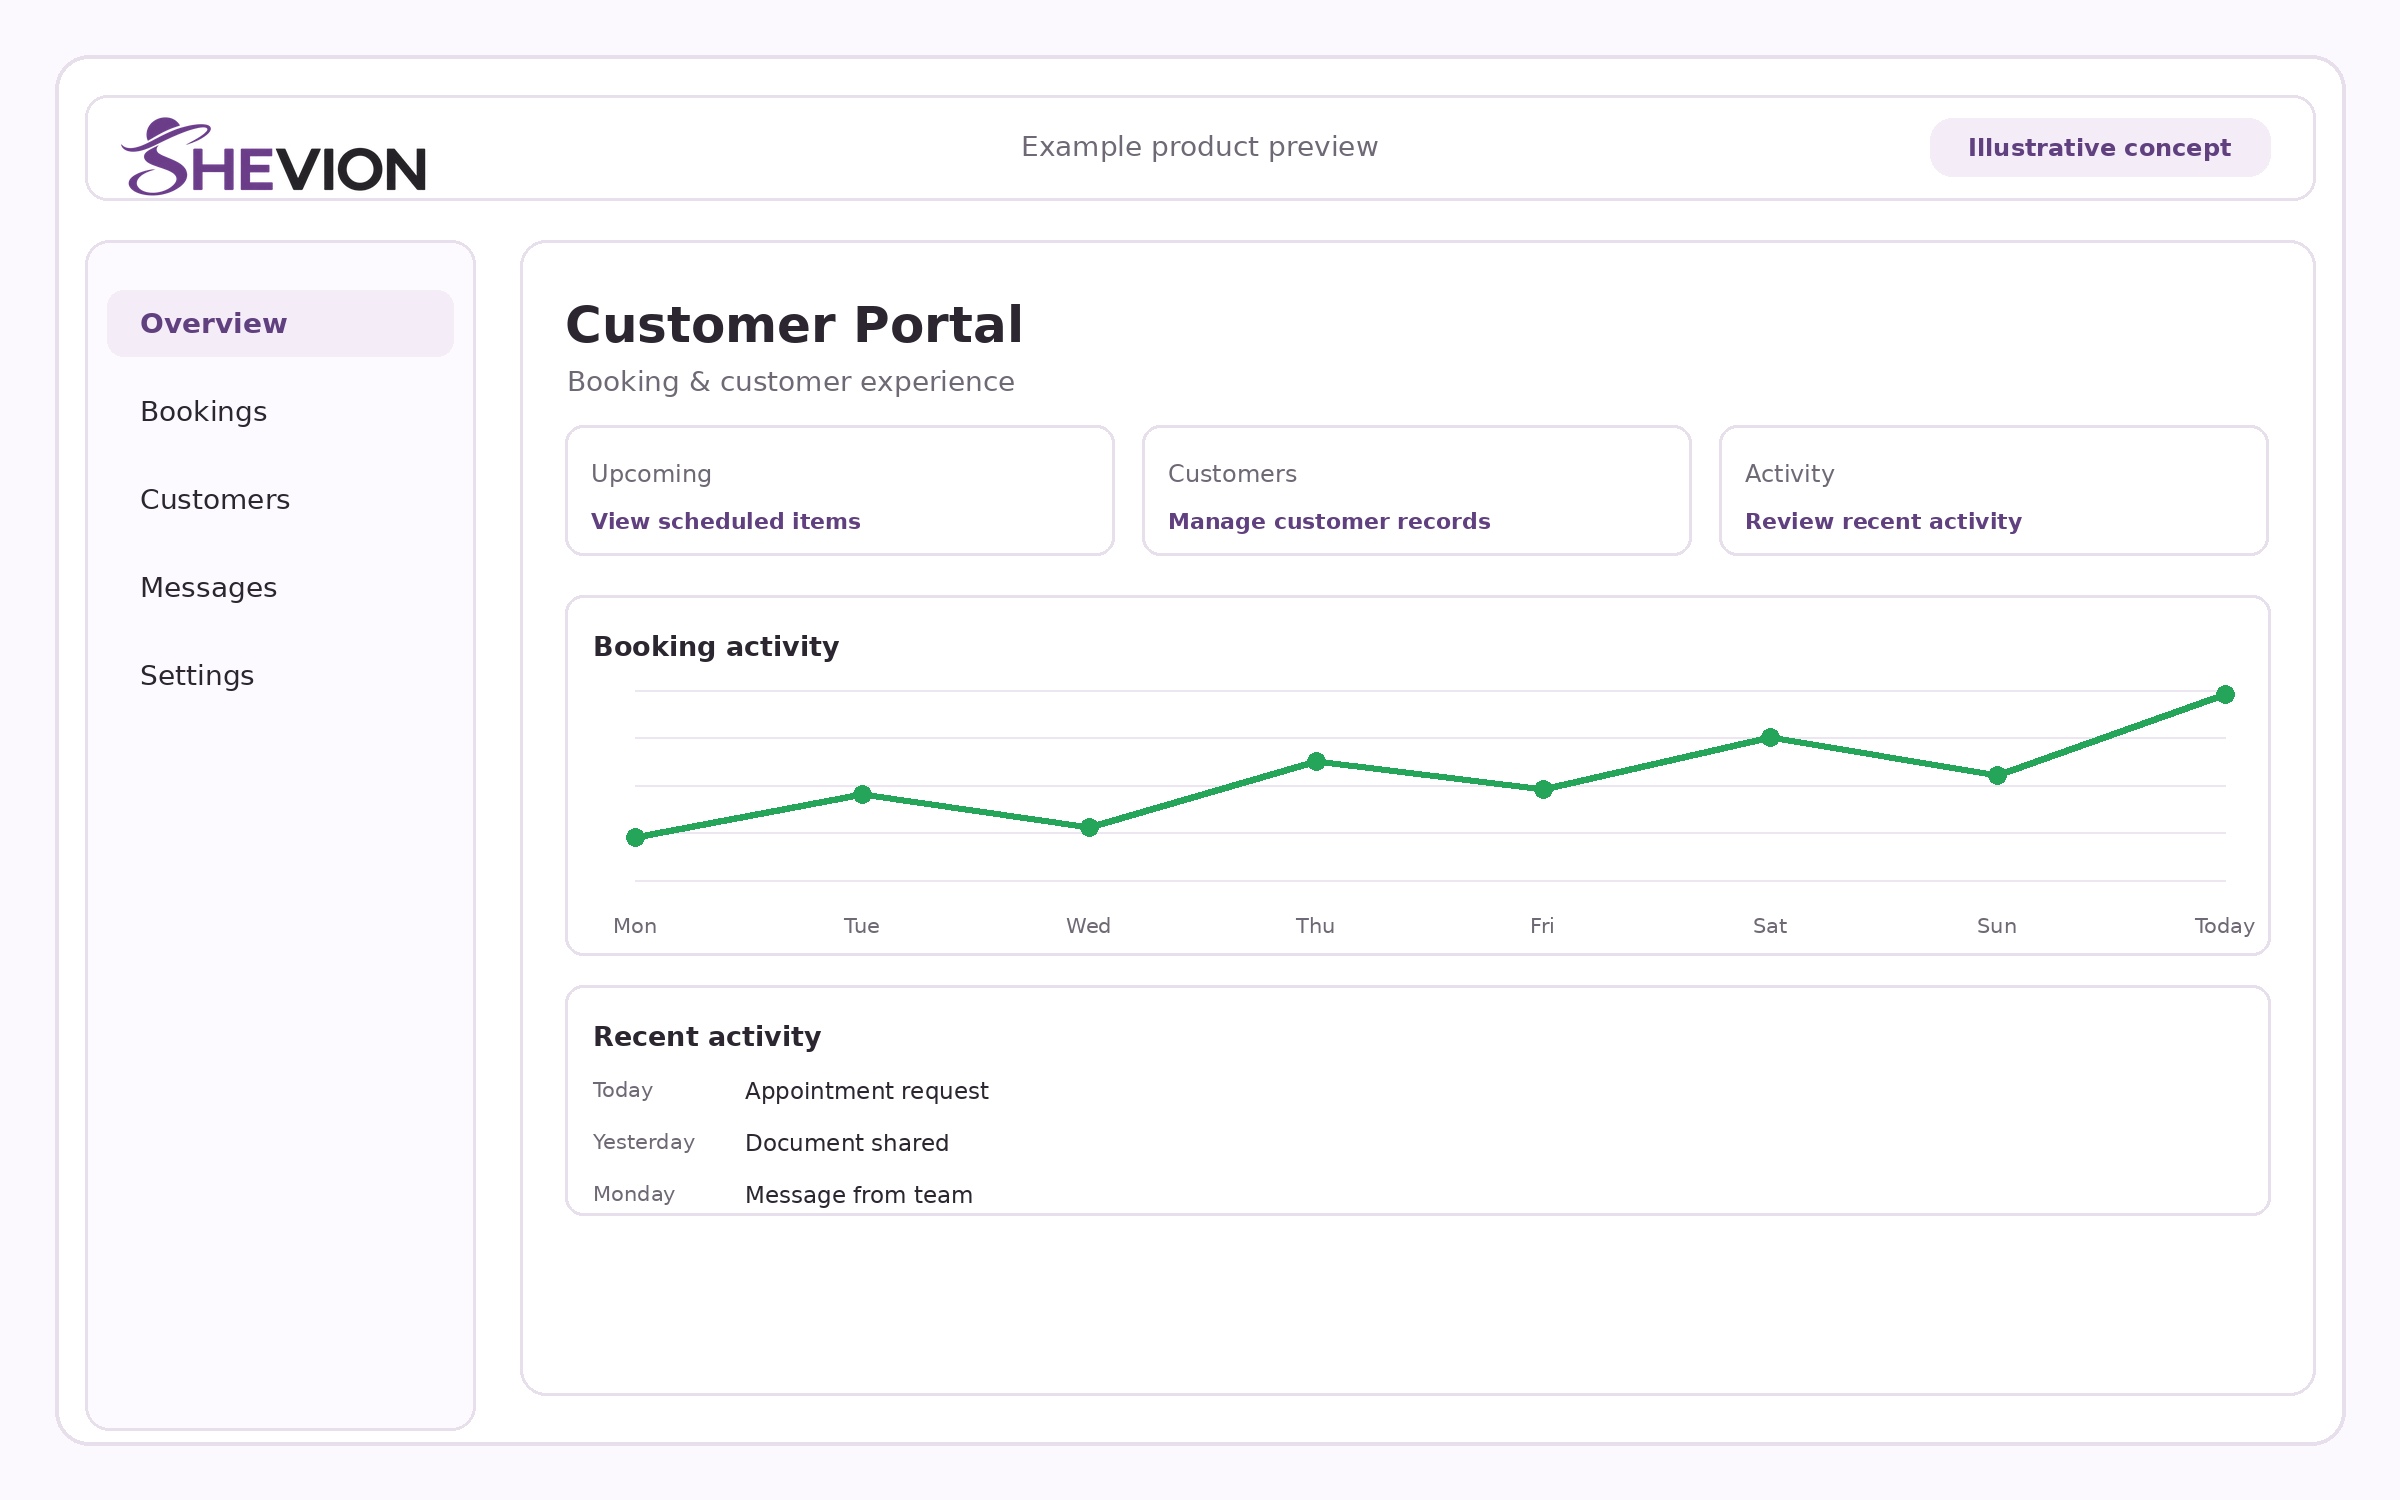Click the Recent activity heading

coord(707,1036)
